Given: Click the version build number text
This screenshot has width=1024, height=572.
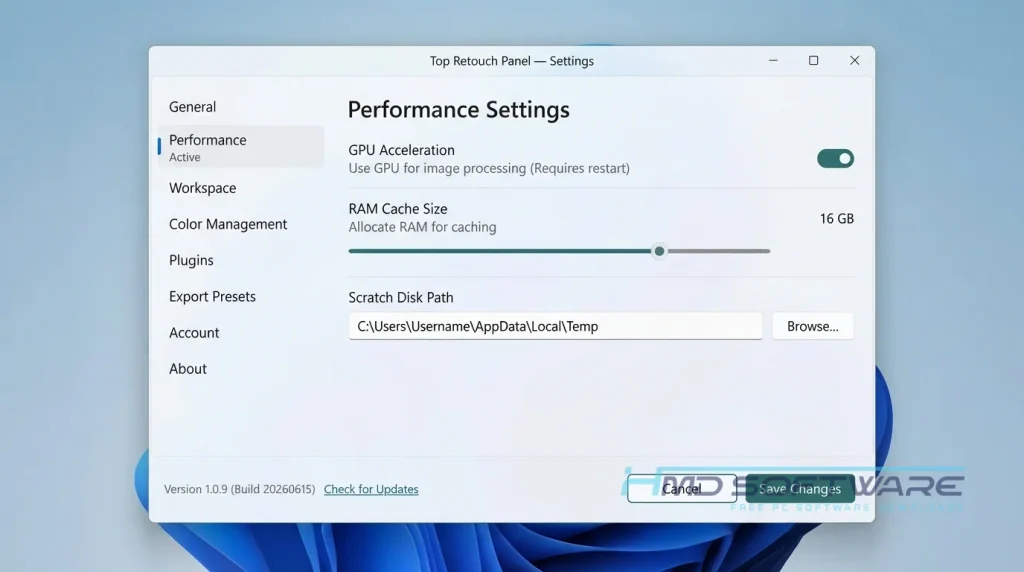Looking at the screenshot, I should pos(239,489).
